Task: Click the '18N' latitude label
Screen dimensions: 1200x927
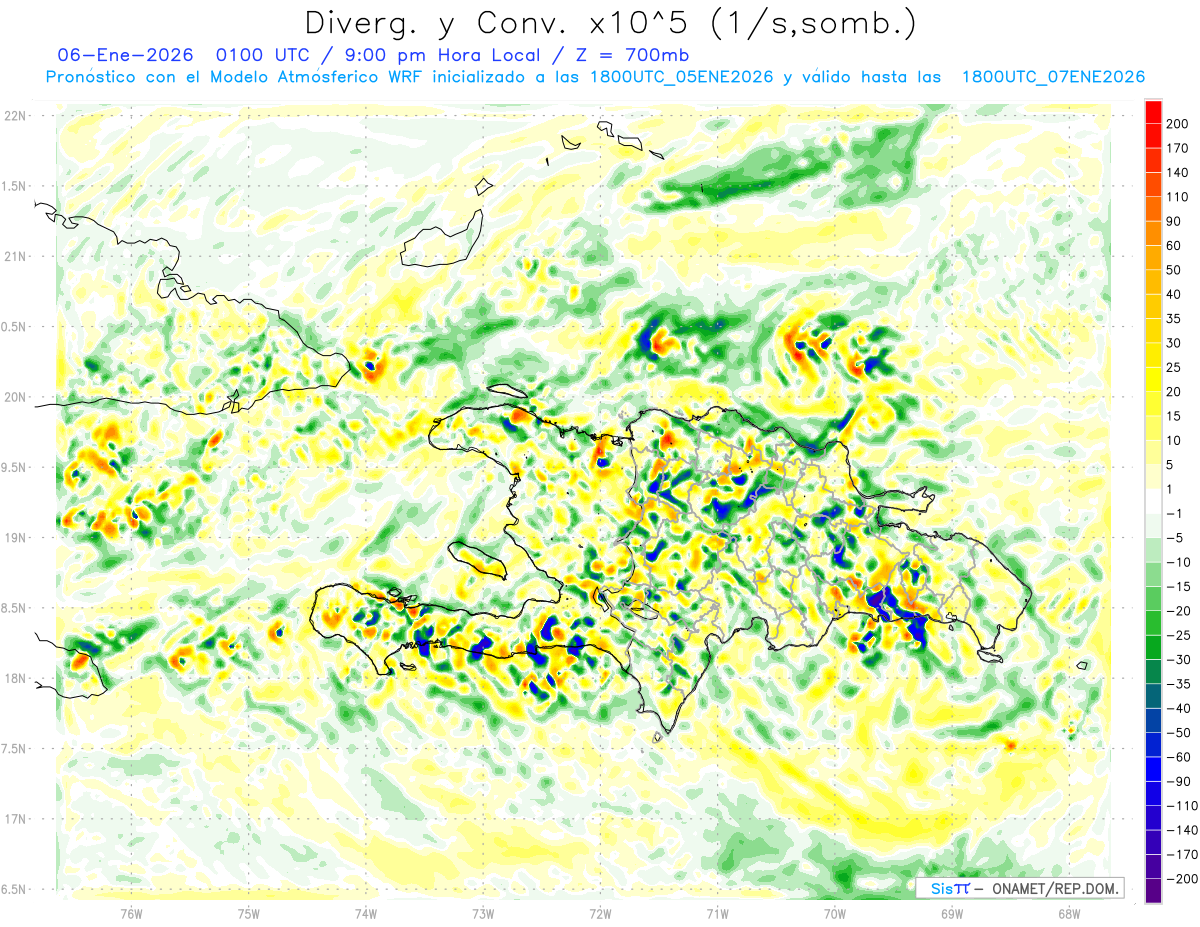Action: pos(14,678)
